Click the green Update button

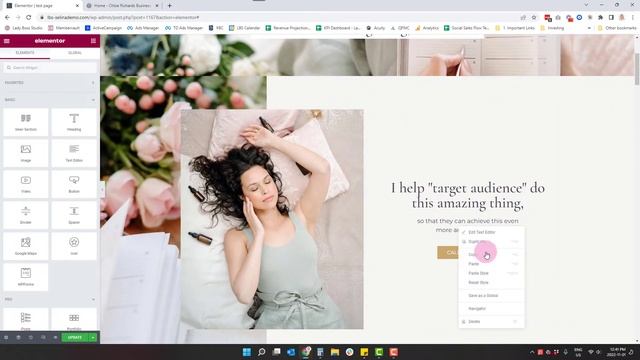click(75, 338)
